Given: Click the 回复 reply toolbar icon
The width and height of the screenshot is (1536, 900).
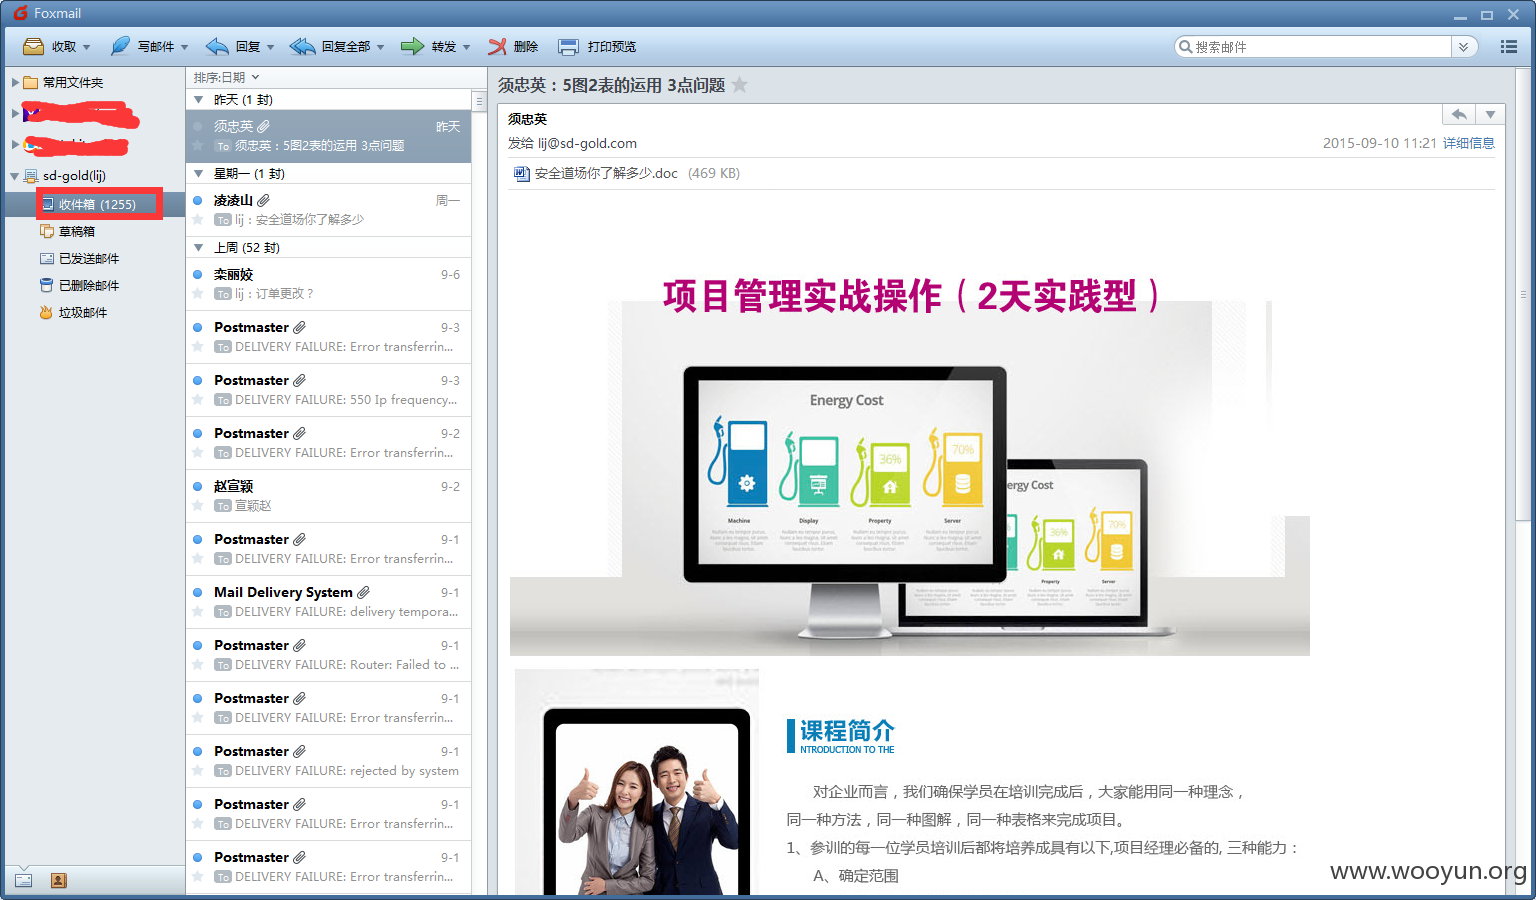Looking at the screenshot, I should [x=217, y=46].
